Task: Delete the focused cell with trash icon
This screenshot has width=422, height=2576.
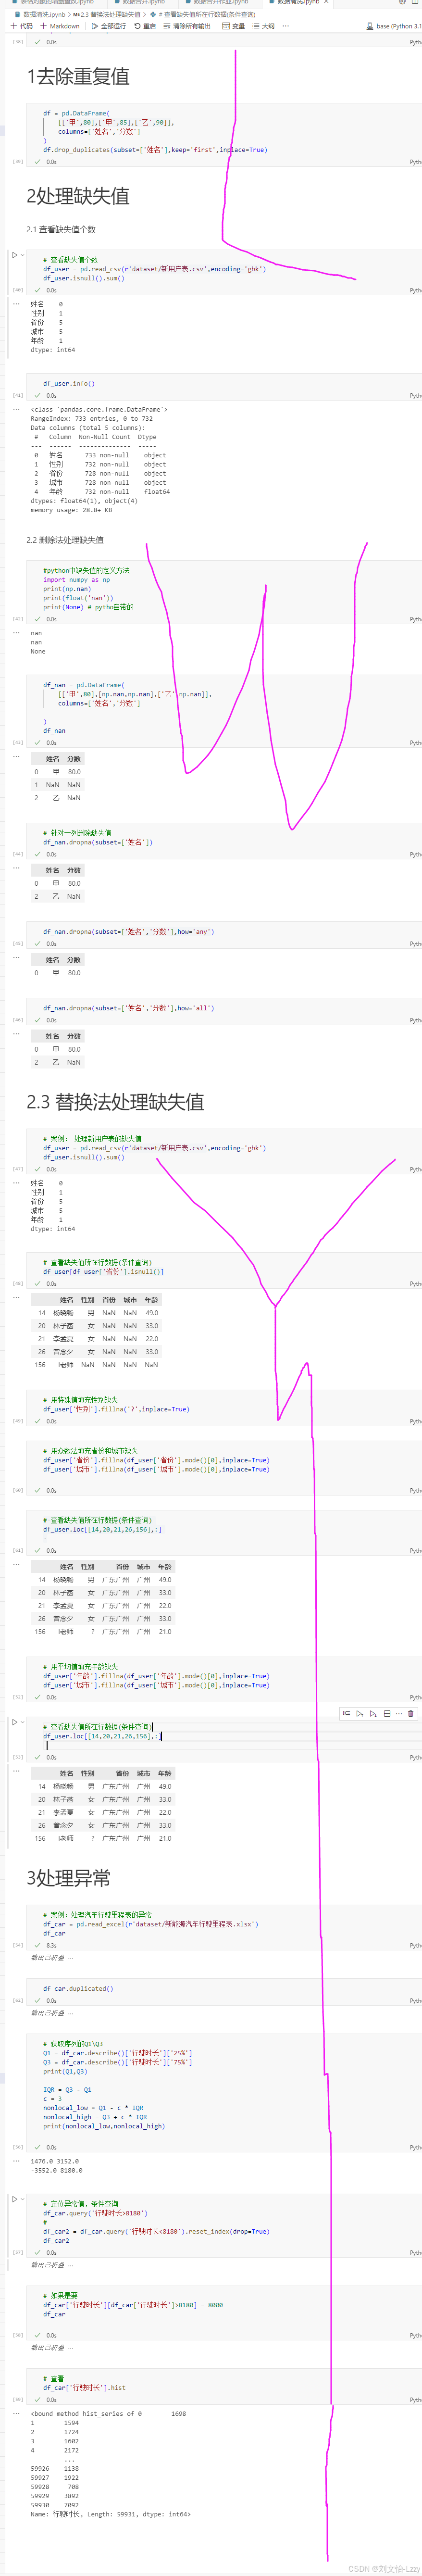Action: (x=410, y=1713)
